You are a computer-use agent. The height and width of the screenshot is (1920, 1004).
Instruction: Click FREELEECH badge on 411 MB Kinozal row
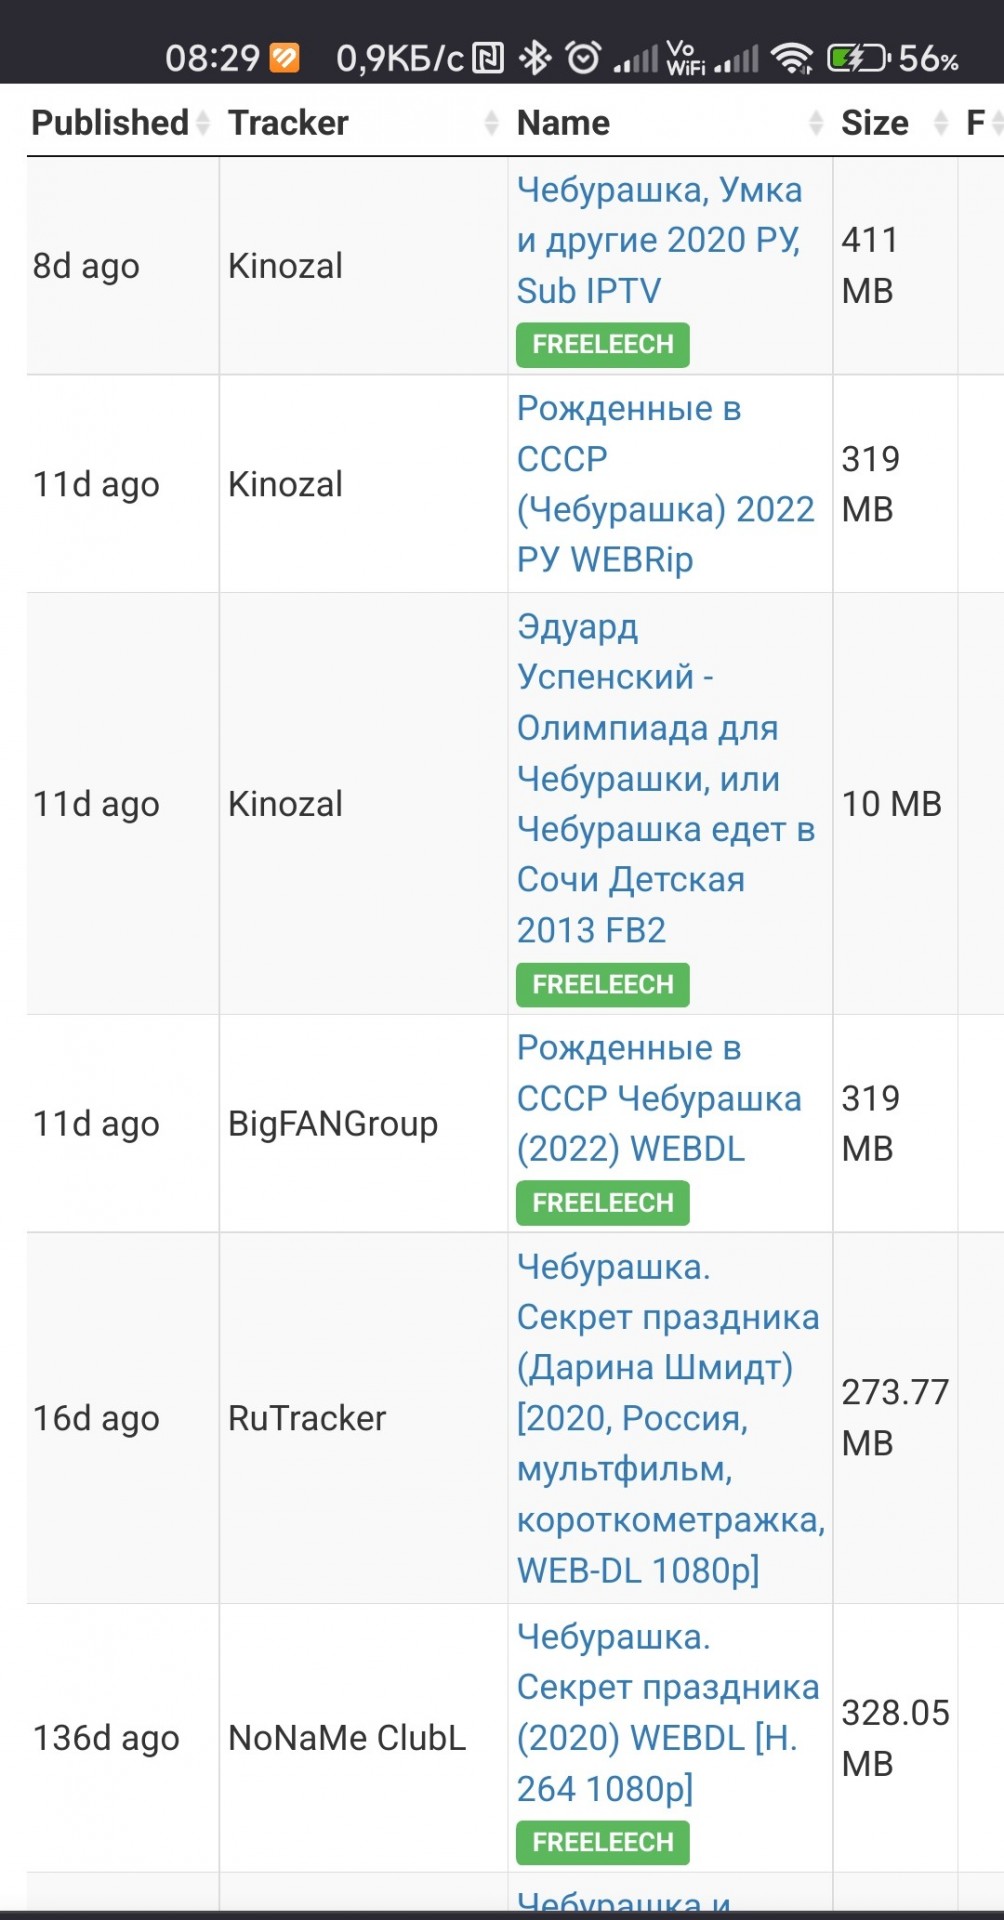[x=603, y=344]
